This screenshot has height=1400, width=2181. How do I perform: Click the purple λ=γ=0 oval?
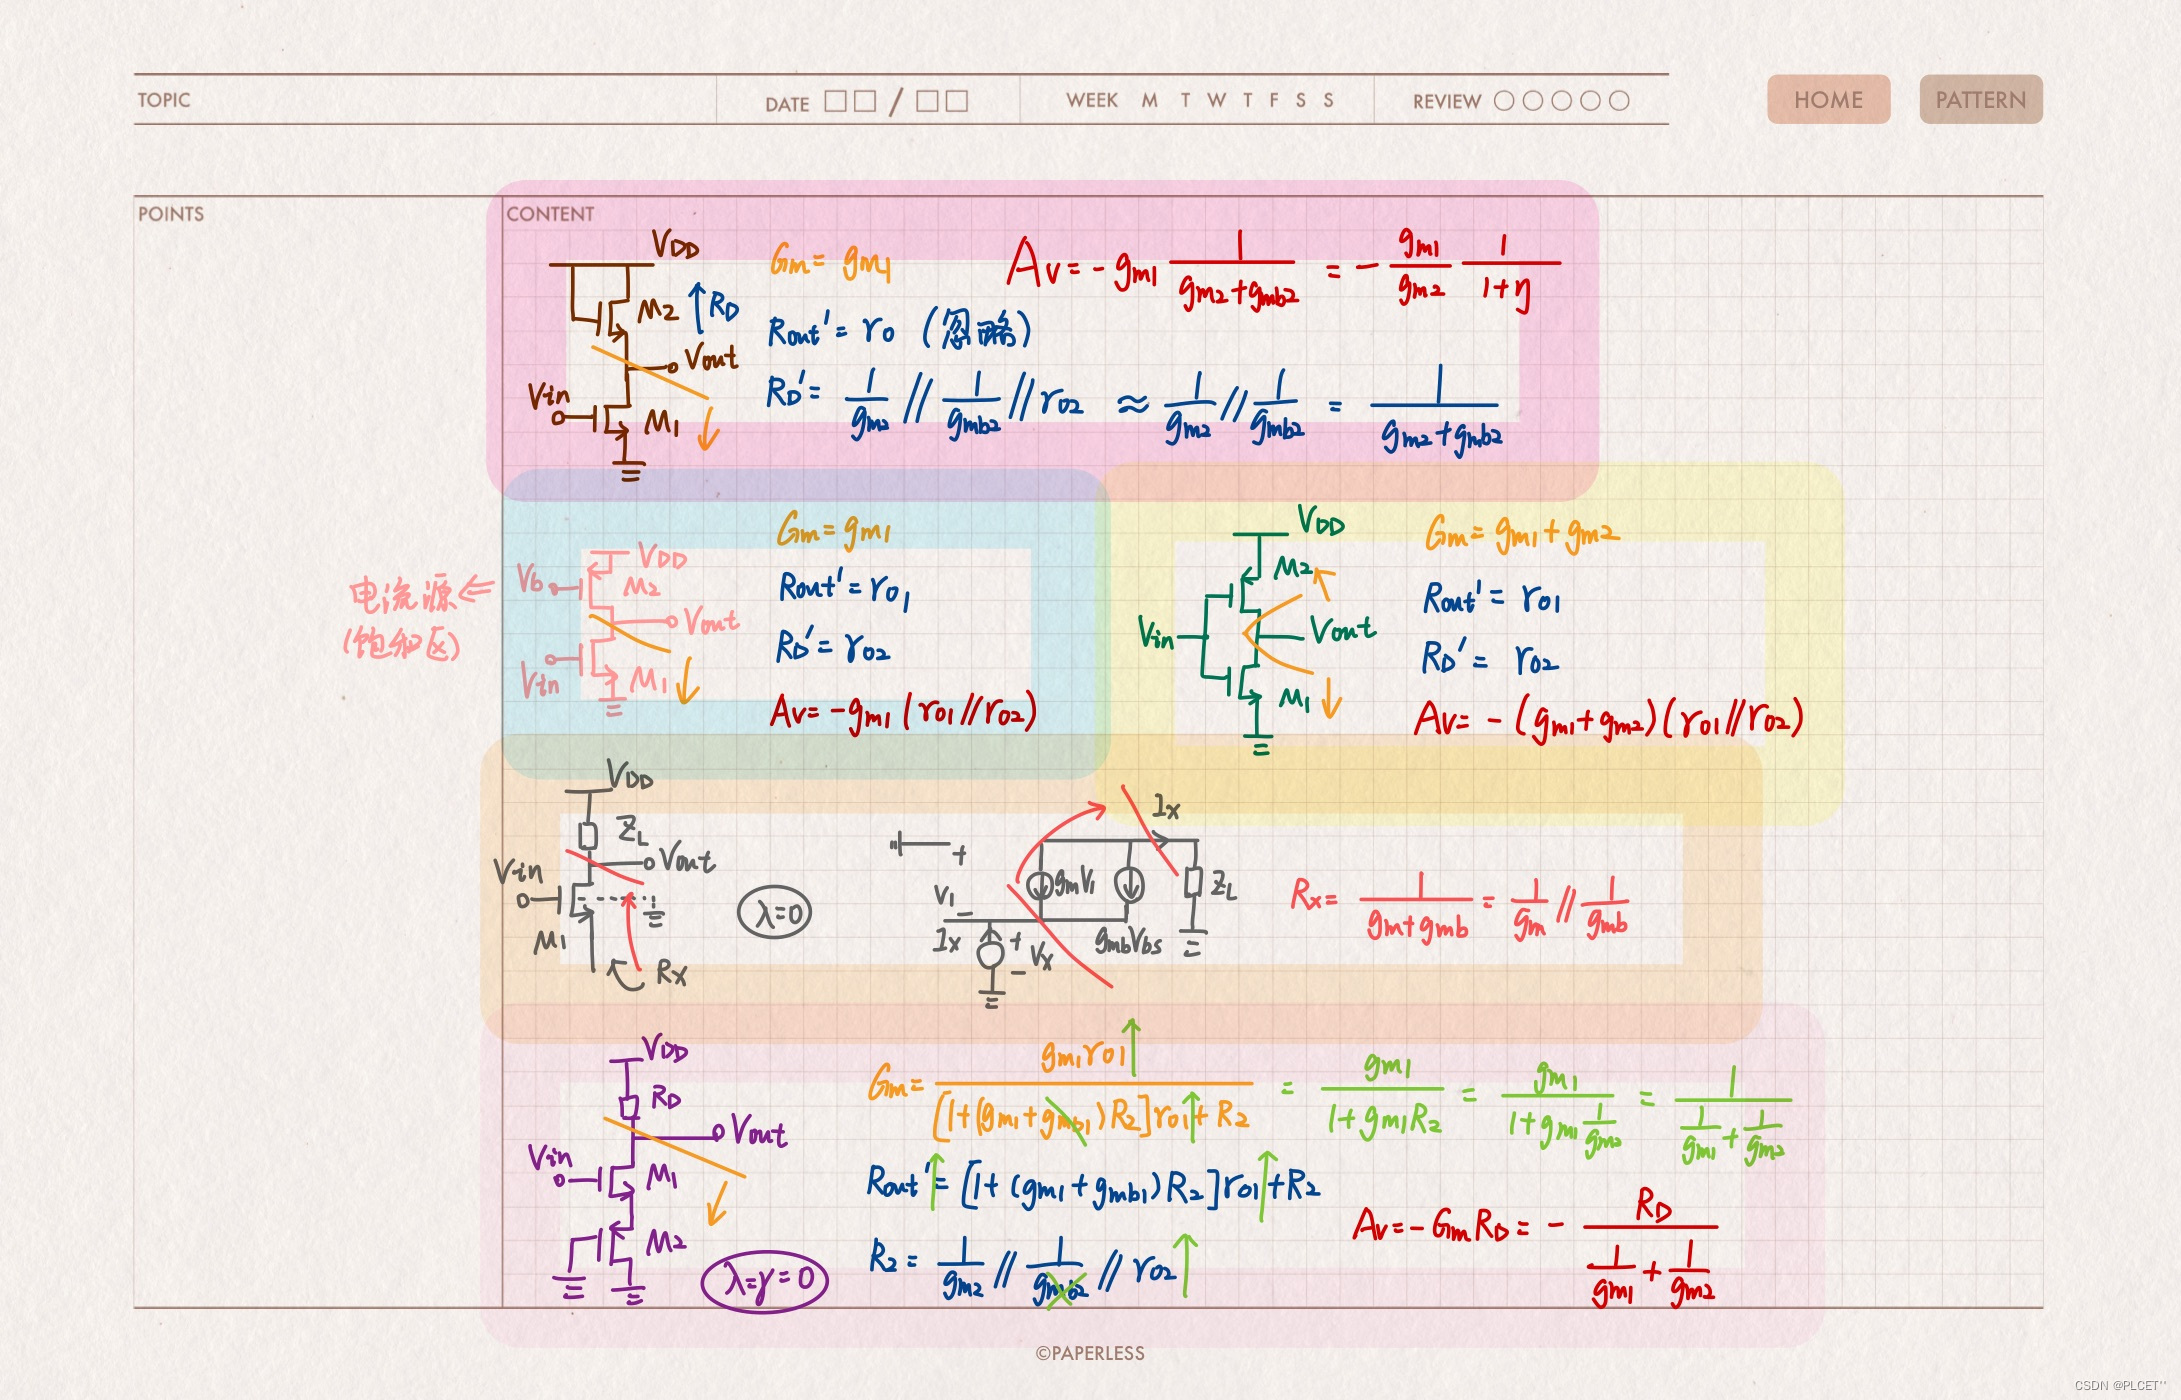(x=765, y=1280)
